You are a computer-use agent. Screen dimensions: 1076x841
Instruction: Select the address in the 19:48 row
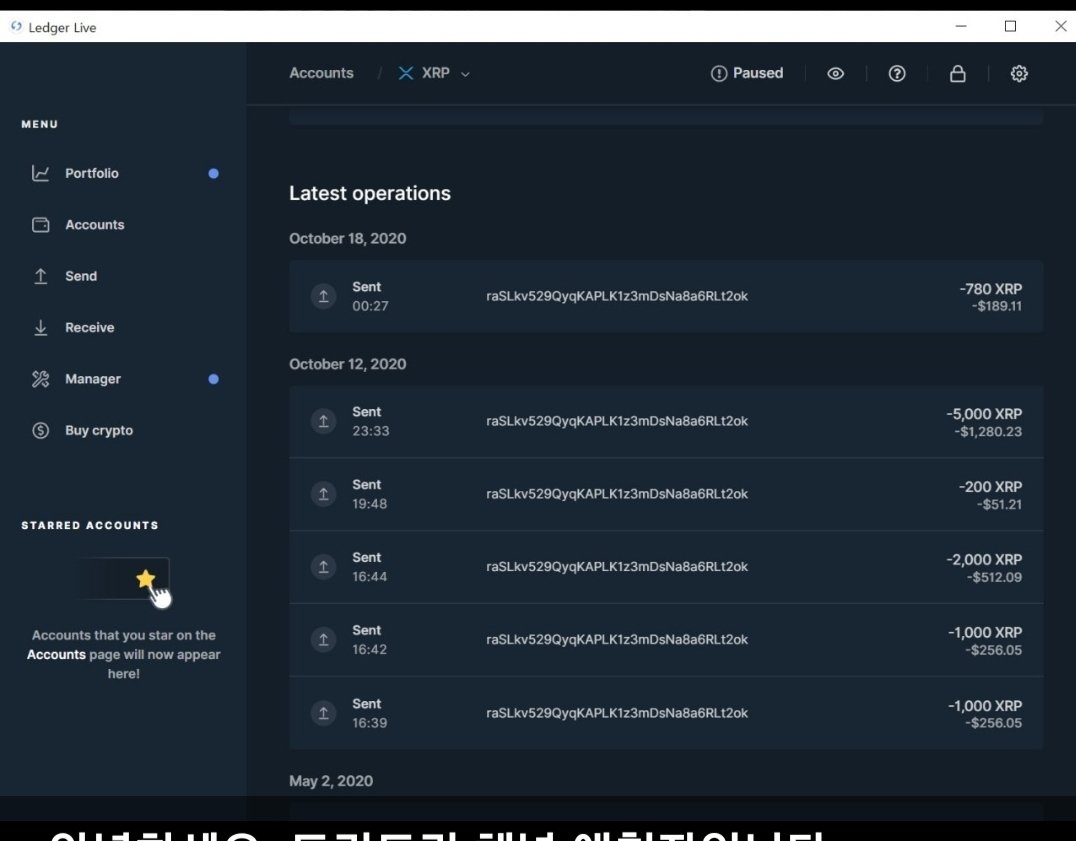click(617, 494)
